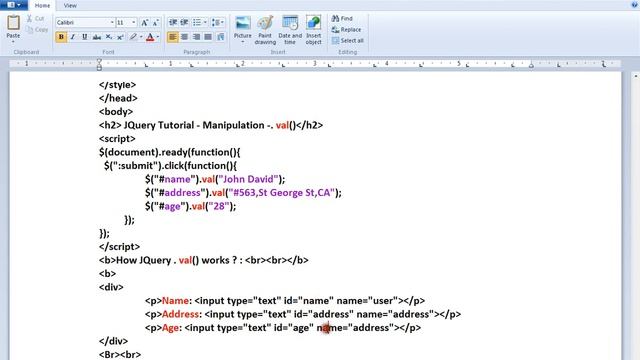Open the Picture dropdown arrow
The image size is (640, 360).
pyautogui.click(x=243, y=42)
